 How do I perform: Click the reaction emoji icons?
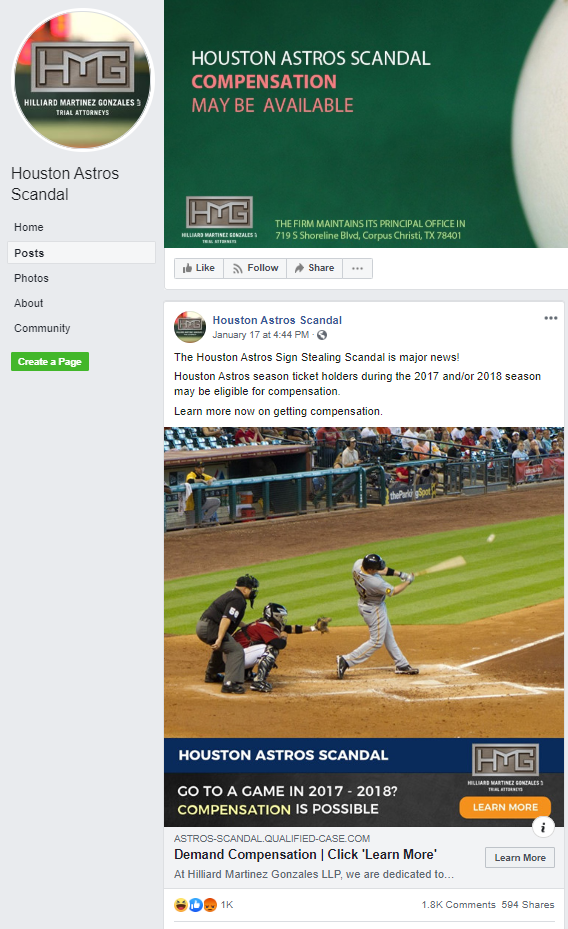(195, 905)
